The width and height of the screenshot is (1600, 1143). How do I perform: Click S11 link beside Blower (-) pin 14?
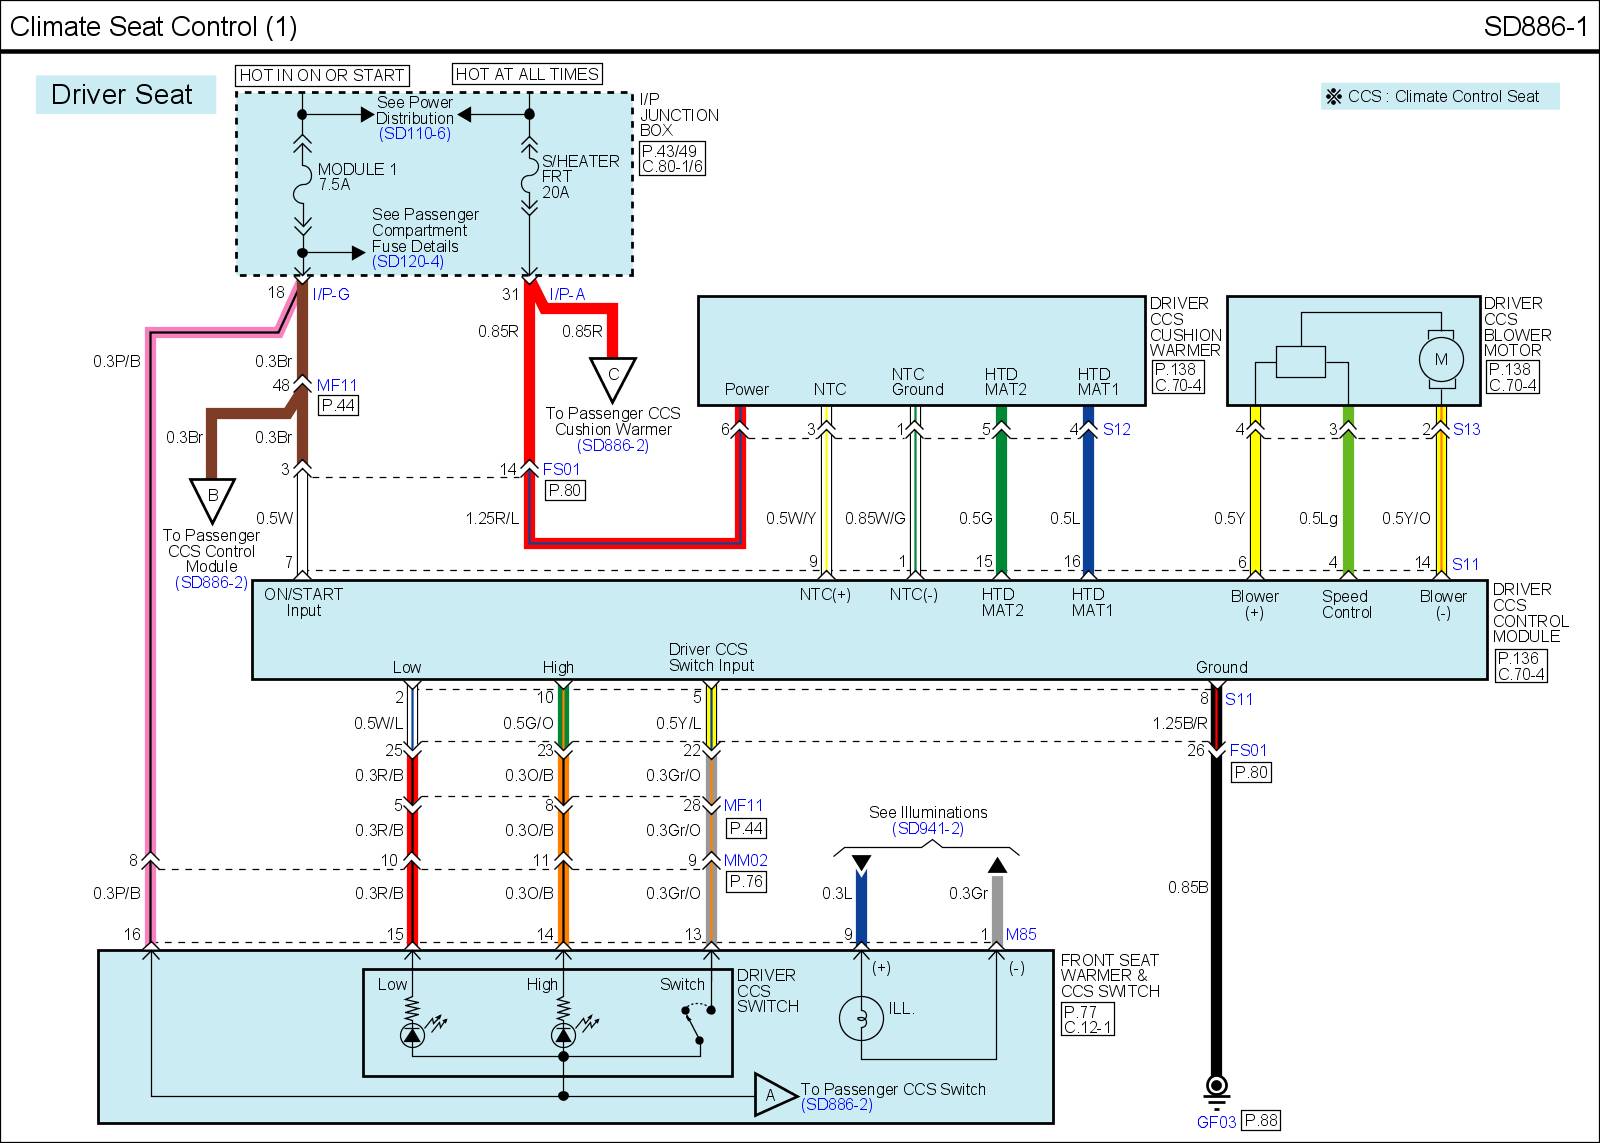pyautogui.click(x=1466, y=564)
